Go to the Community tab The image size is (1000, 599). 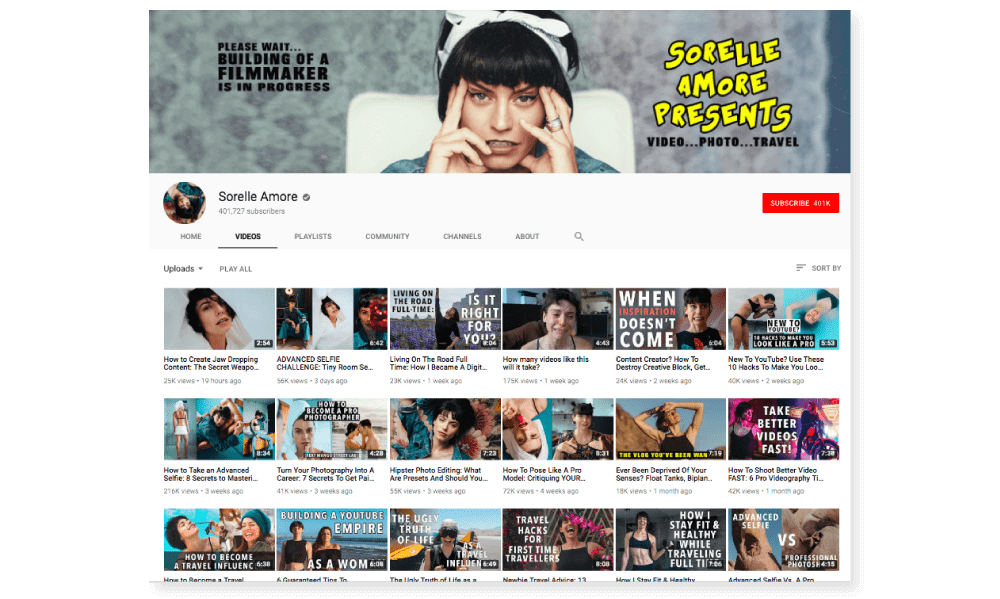(x=387, y=237)
